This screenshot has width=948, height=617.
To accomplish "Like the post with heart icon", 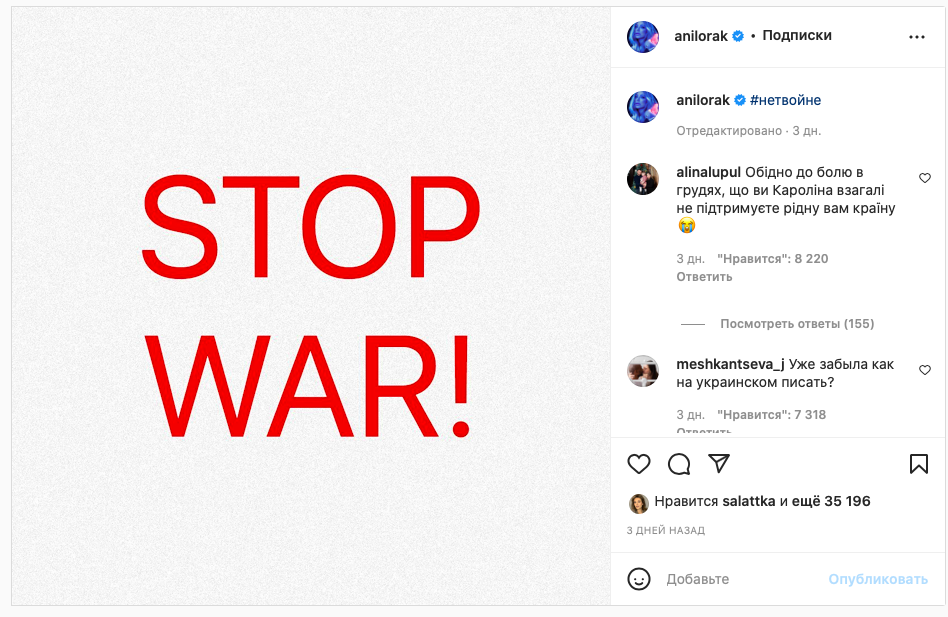I will pos(638,464).
